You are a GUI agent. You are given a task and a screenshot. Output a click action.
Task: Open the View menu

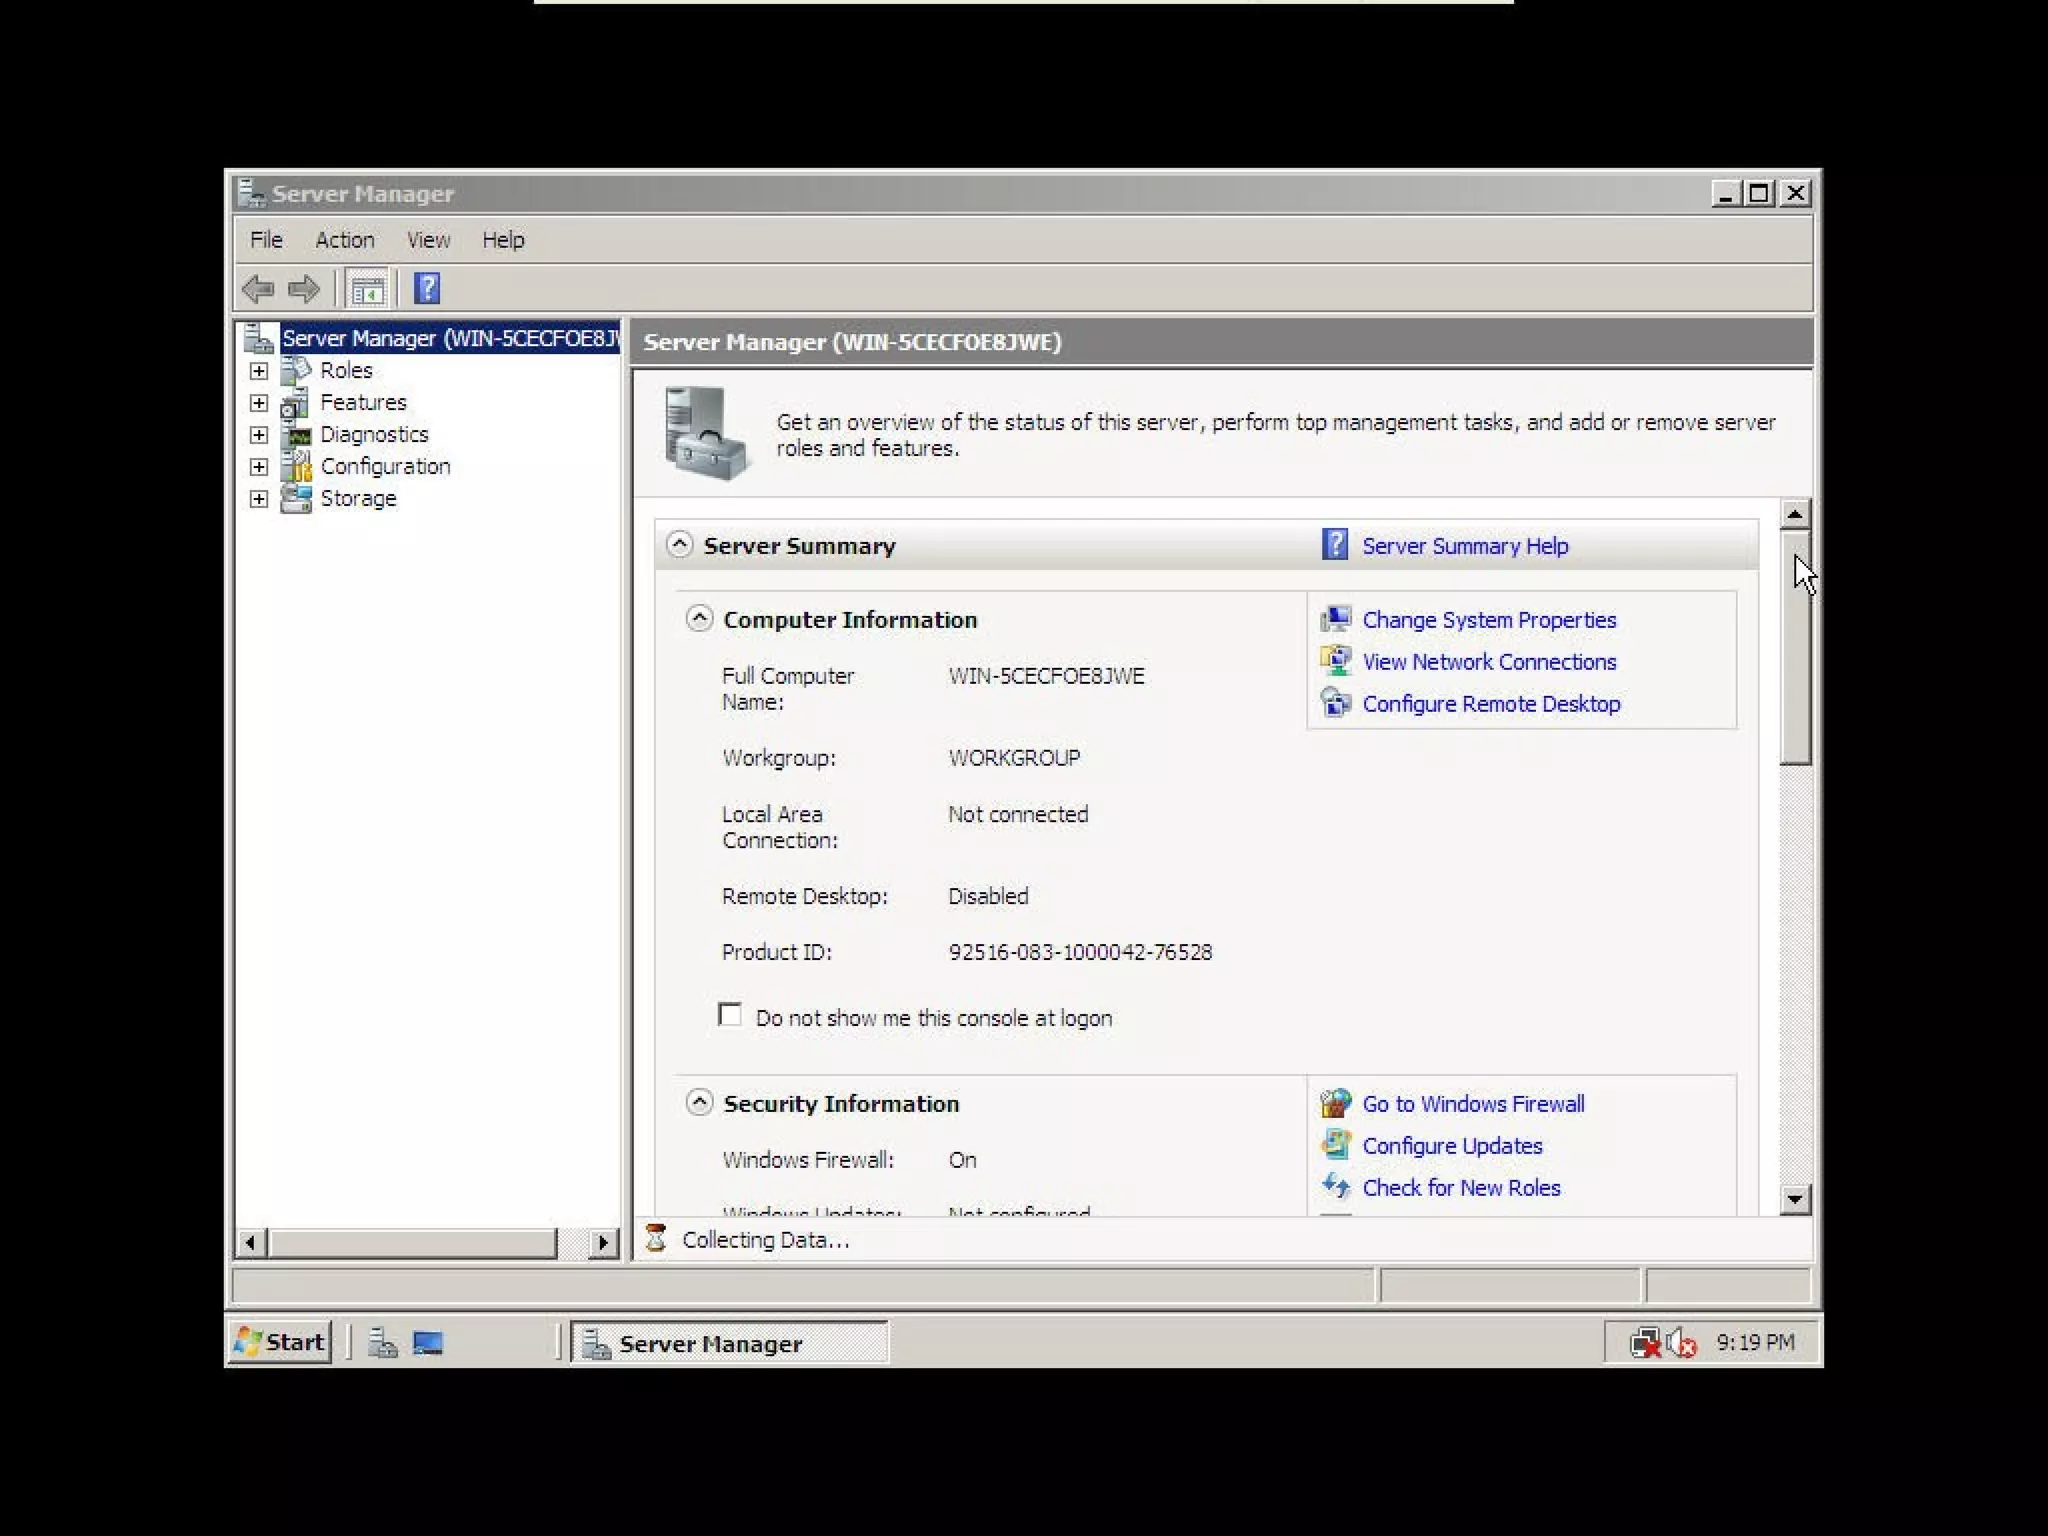[x=428, y=240]
